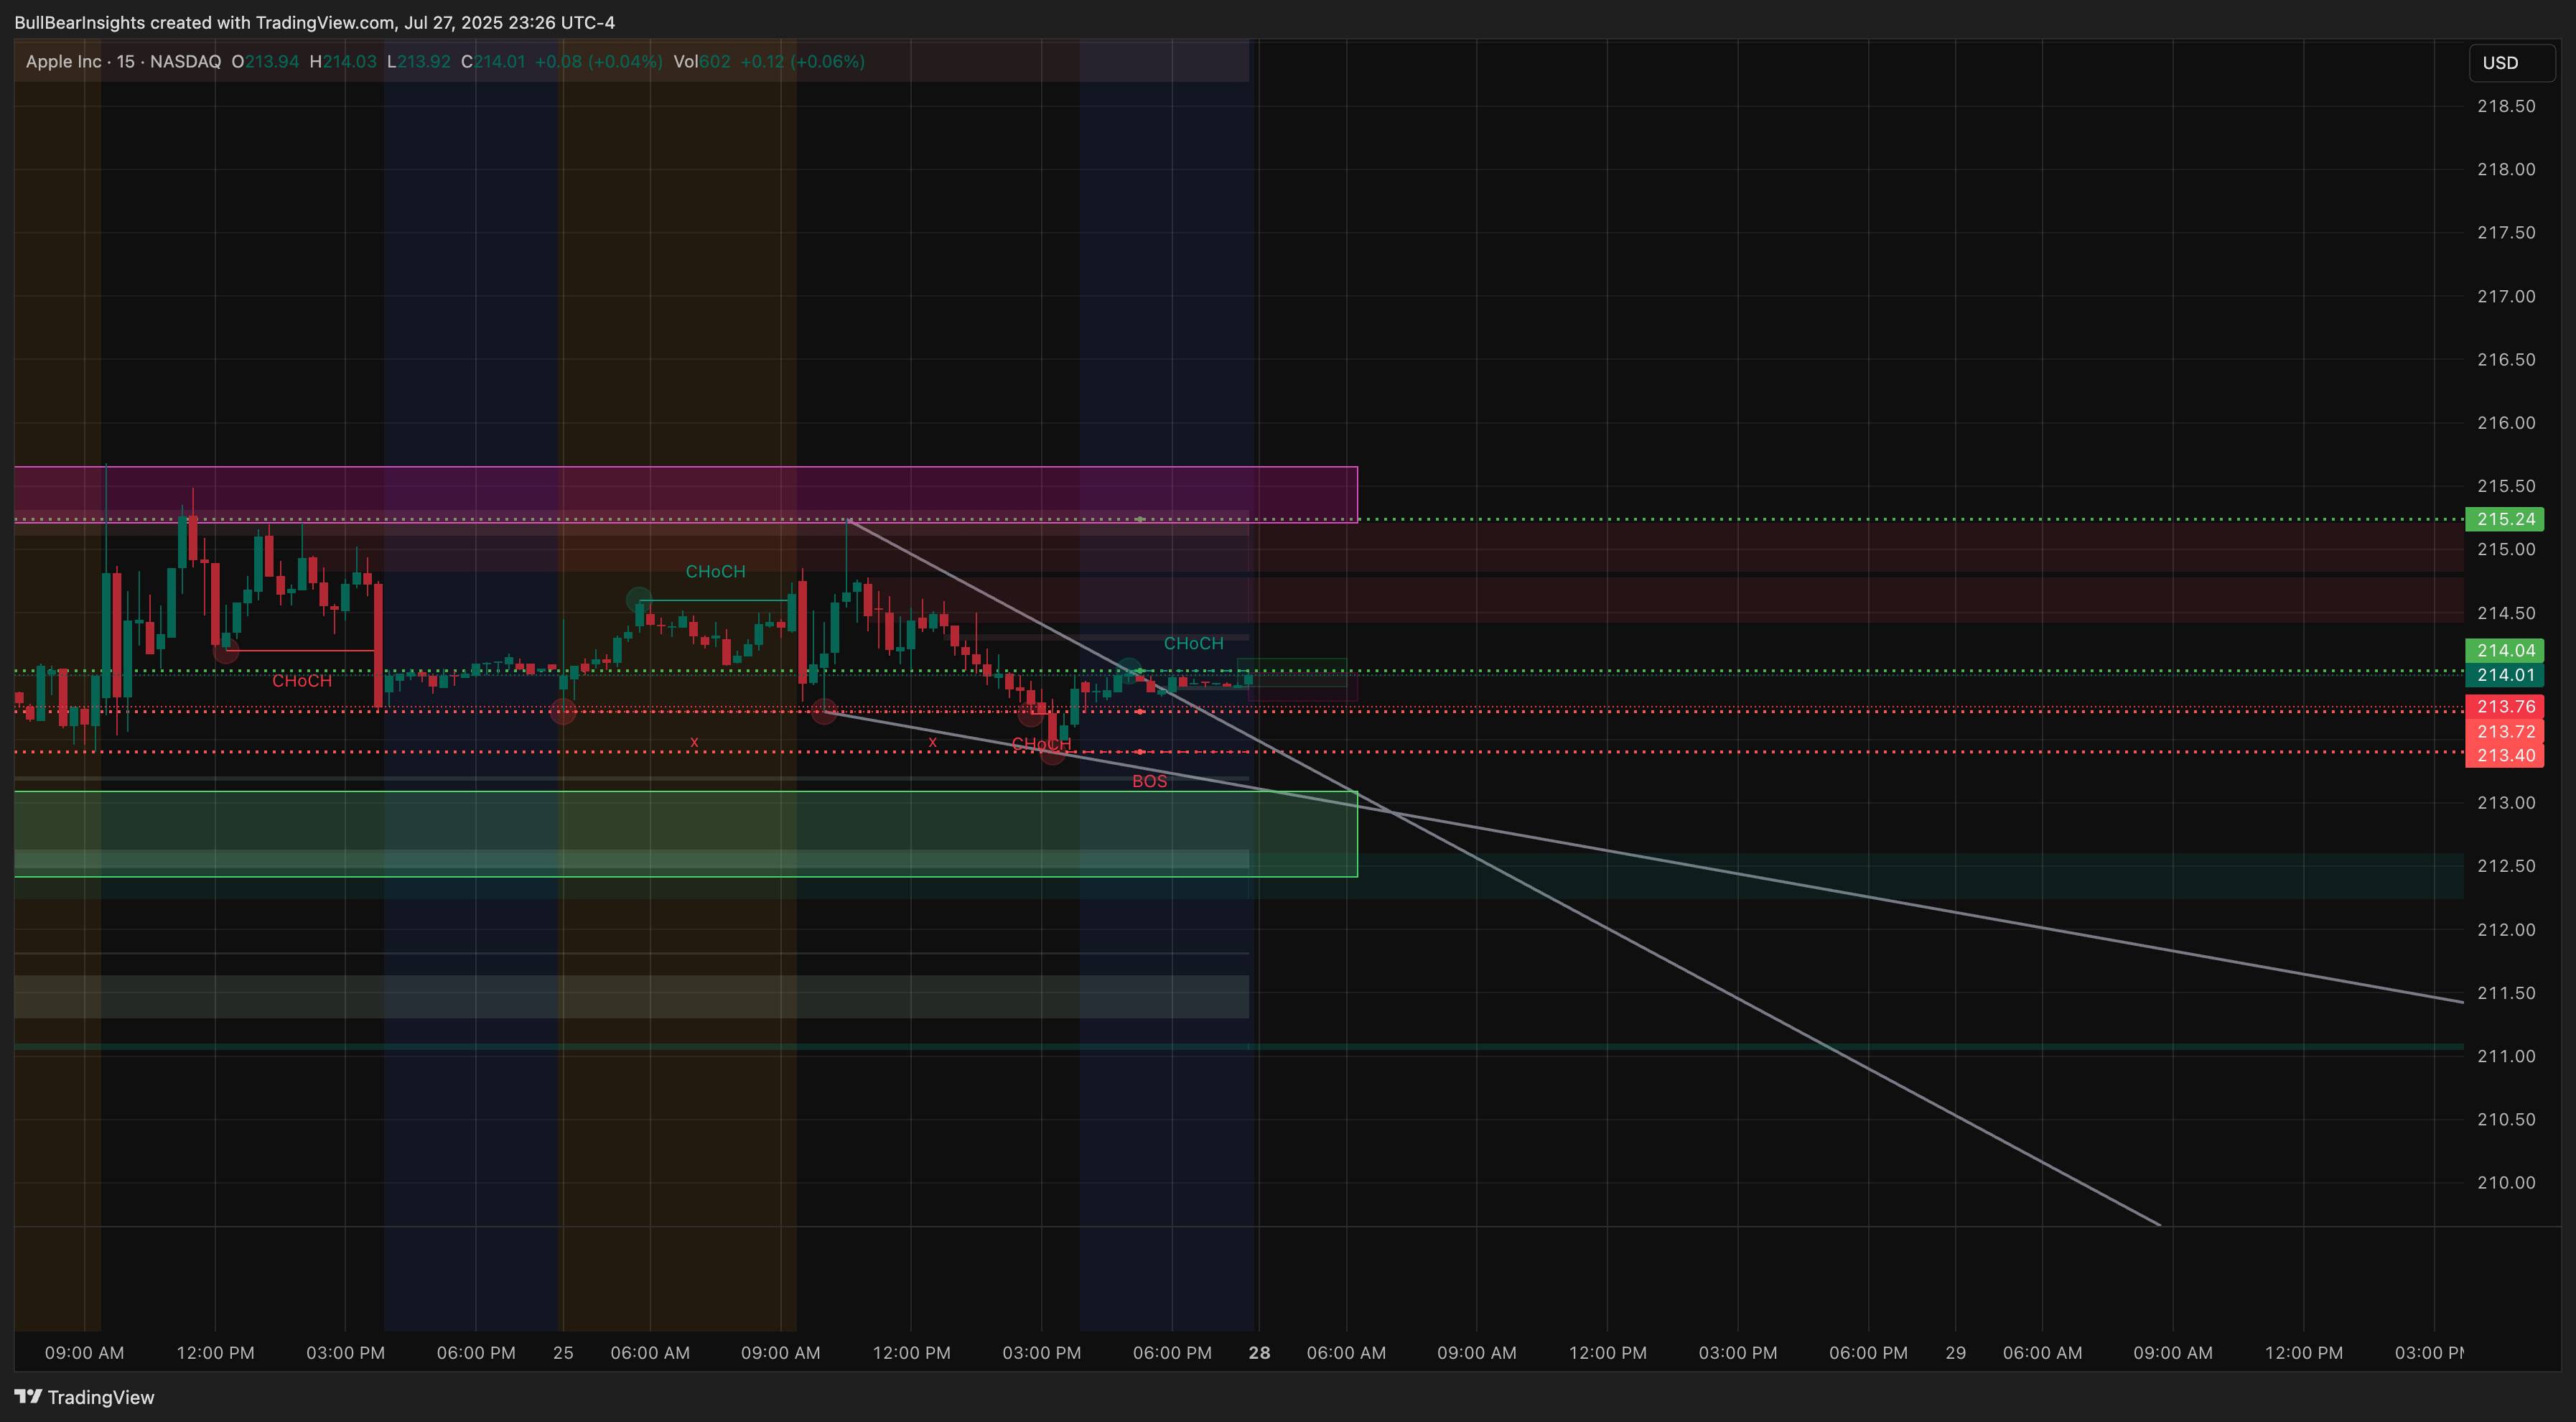Click the 210.00 price axis label
Screen dimensions: 2576x1422
(2506, 1183)
